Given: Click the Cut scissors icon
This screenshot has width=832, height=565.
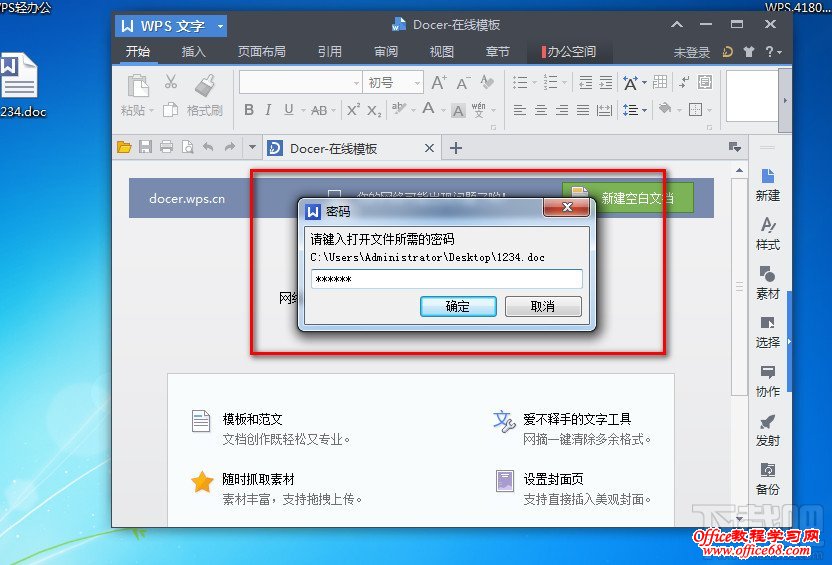Looking at the screenshot, I should 170,81.
